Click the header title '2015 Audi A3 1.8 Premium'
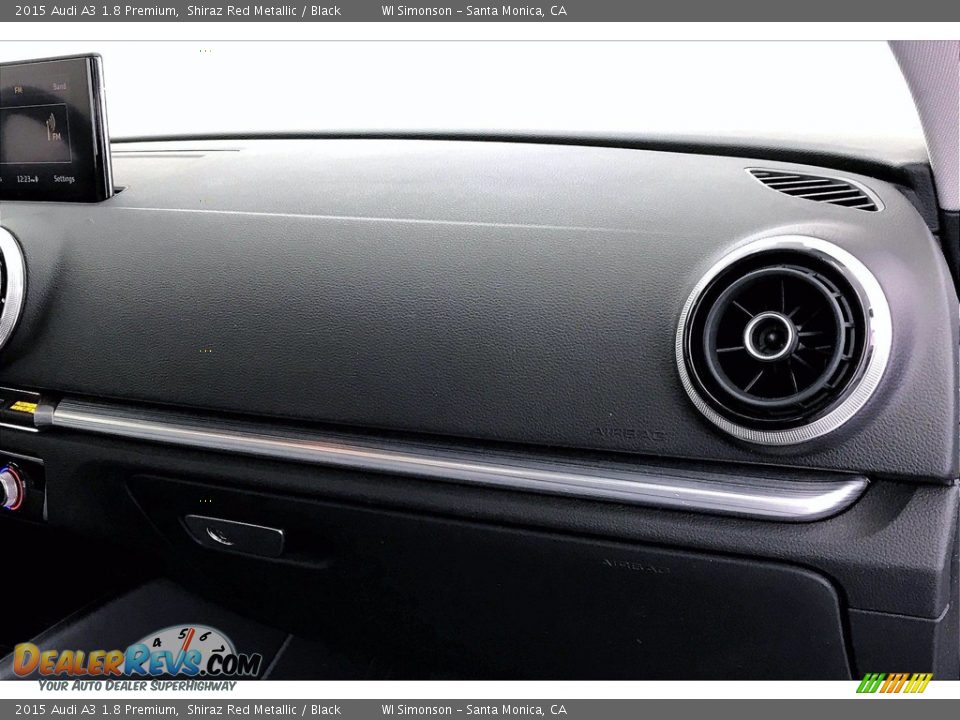 [x=96, y=11]
